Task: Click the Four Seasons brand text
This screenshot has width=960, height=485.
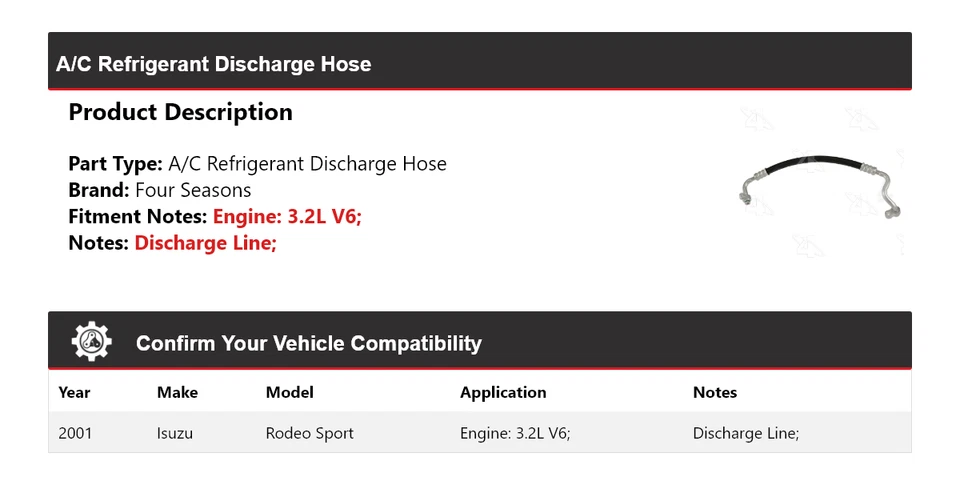Action: [193, 190]
